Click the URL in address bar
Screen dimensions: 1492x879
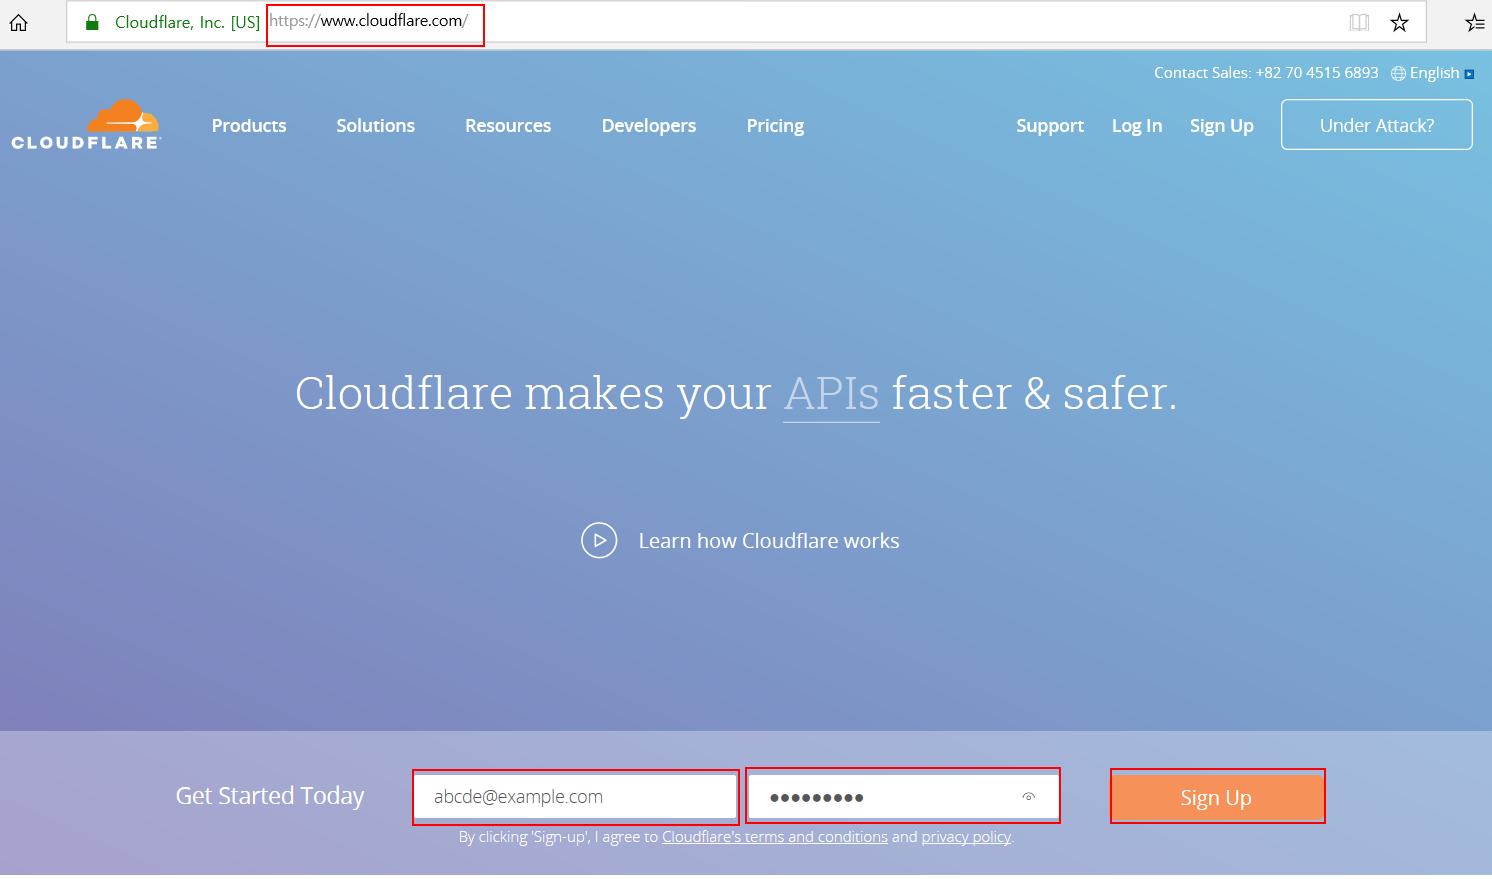point(369,21)
